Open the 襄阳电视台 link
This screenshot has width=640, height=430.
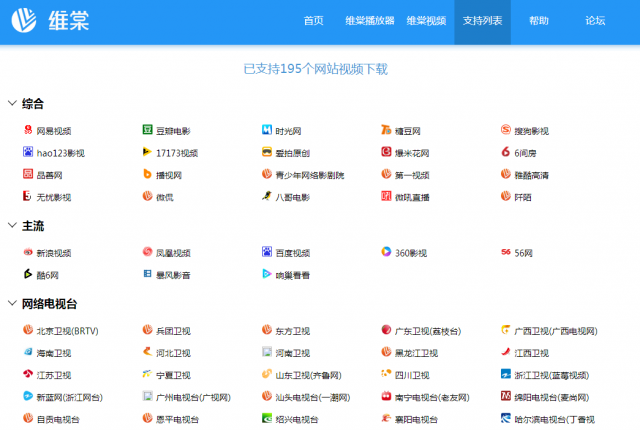point(416,419)
